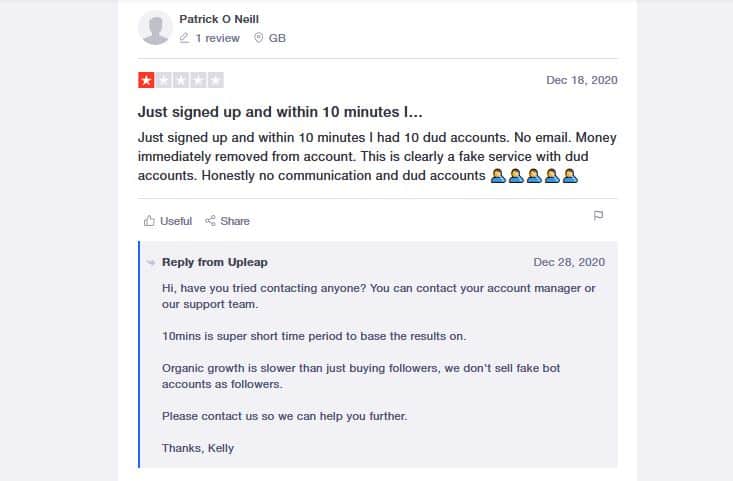Click the '1 review' text

(x=217, y=38)
